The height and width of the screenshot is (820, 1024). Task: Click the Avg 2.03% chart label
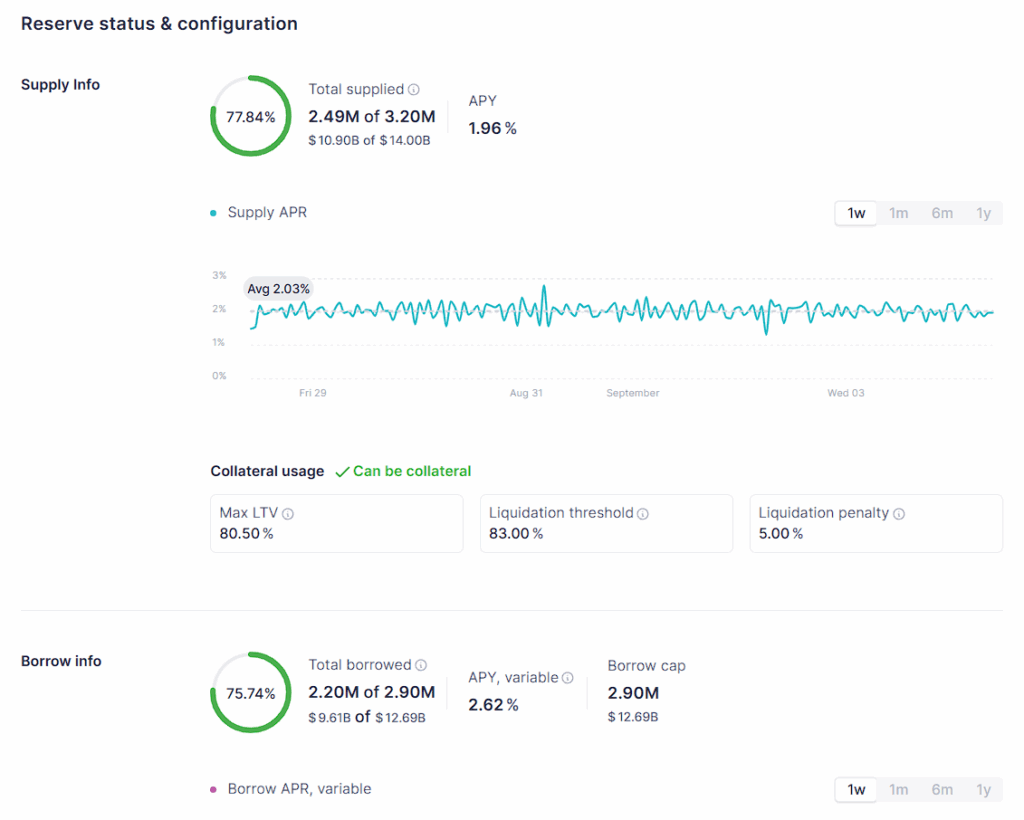[x=279, y=289]
